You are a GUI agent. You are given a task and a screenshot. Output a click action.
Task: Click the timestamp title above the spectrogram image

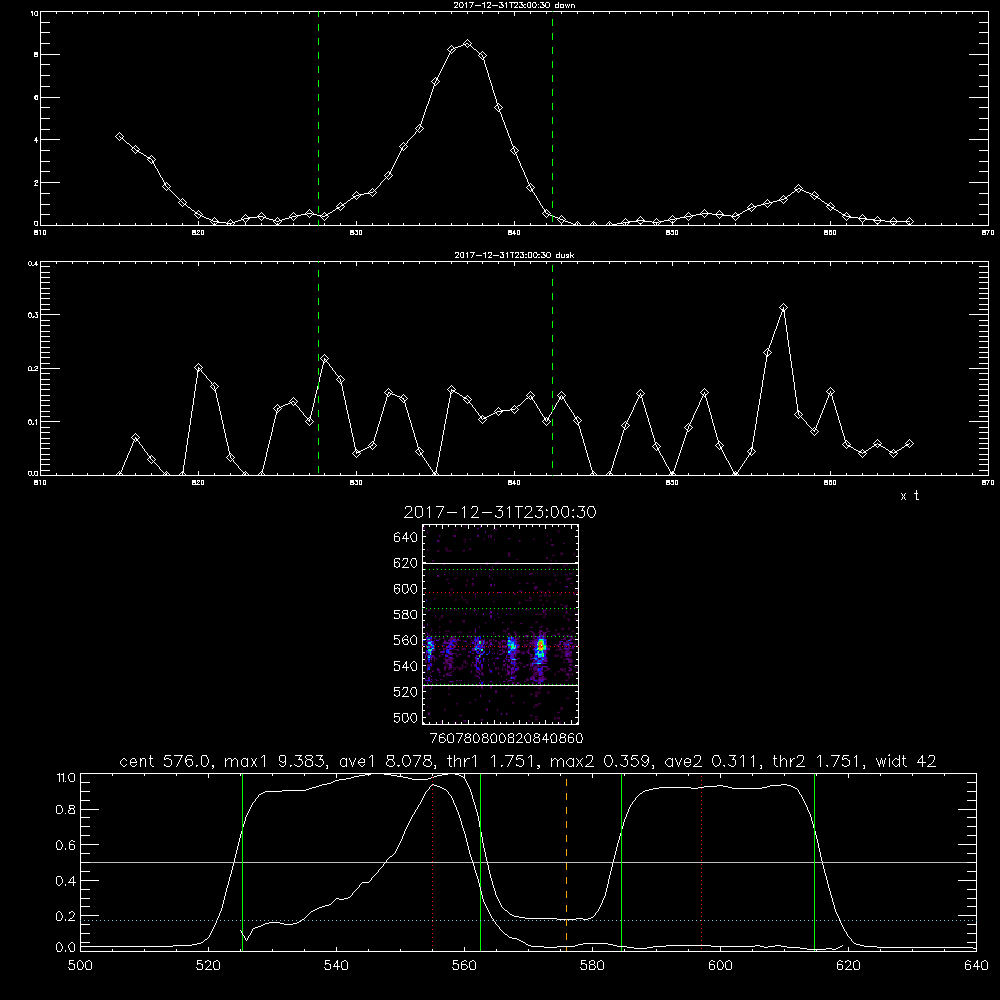pos(500,512)
